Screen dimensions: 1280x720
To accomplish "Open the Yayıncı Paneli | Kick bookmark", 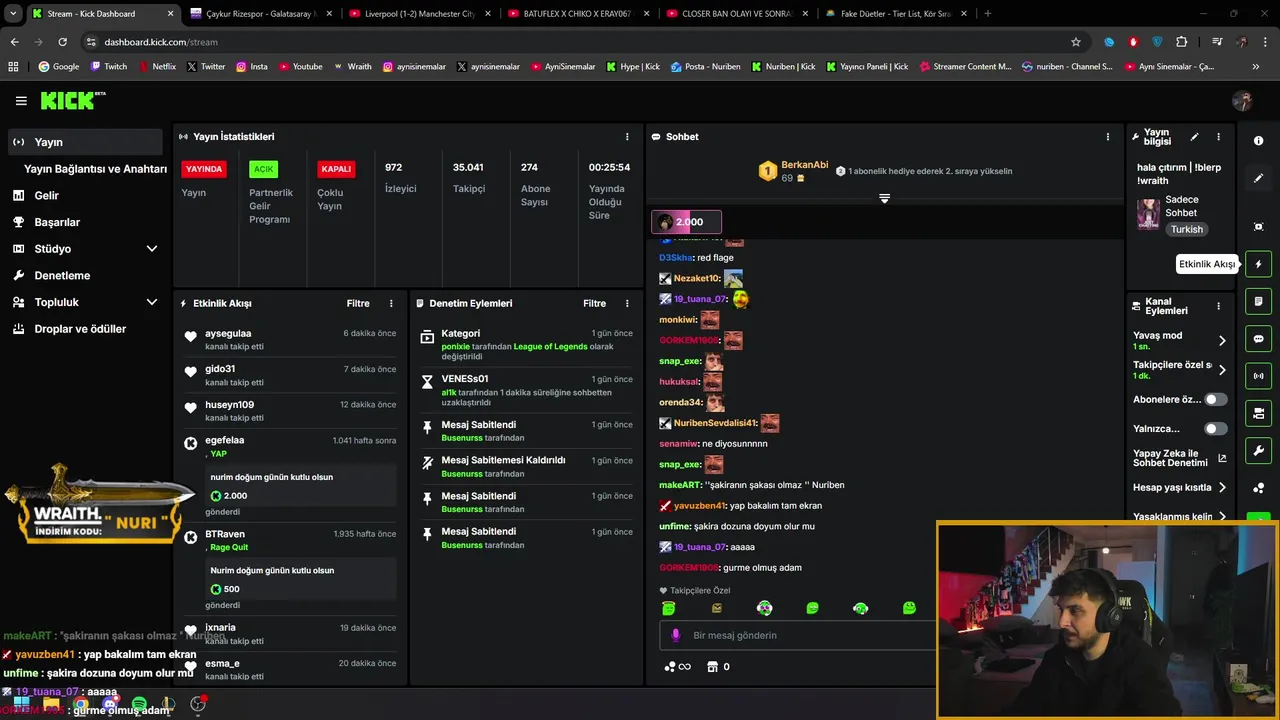I will (x=867, y=67).
